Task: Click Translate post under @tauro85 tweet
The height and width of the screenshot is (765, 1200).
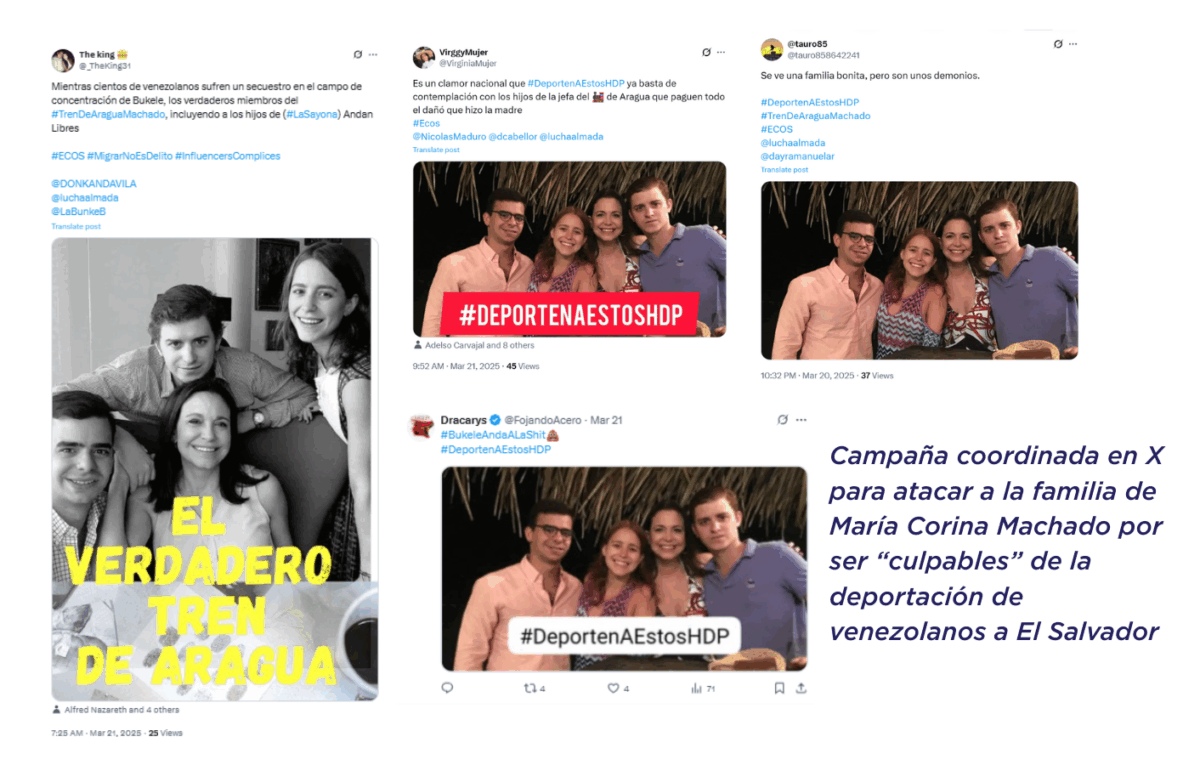Action: 784,170
